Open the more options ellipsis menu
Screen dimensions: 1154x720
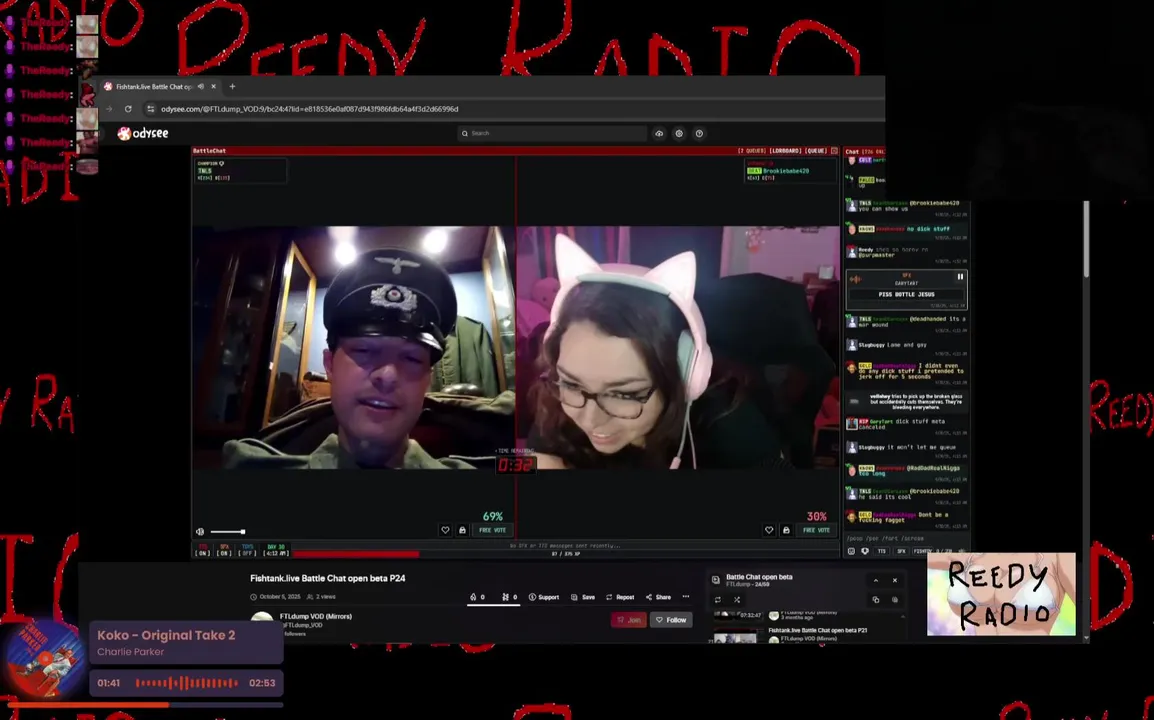pos(686,597)
